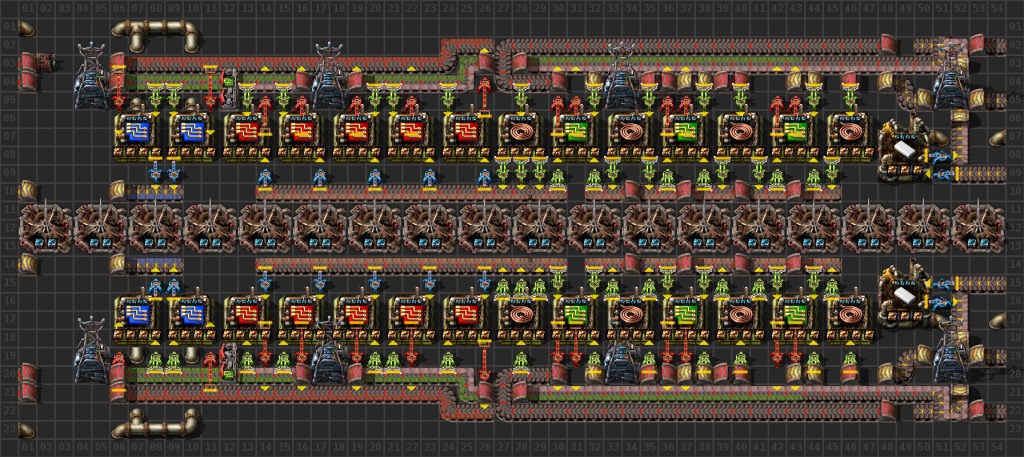Click upper substation at columns 04-05
This screenshot has height=457, width=1024.
click(x=91, y=75)
